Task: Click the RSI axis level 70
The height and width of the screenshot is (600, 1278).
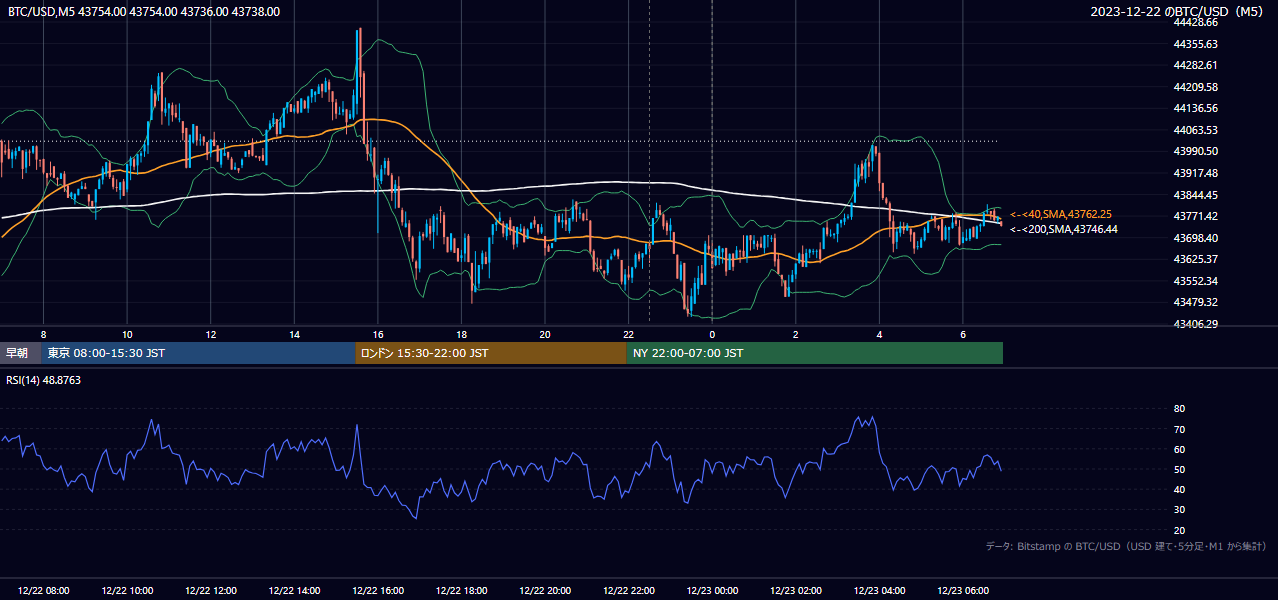Action: coord(1179,429)
